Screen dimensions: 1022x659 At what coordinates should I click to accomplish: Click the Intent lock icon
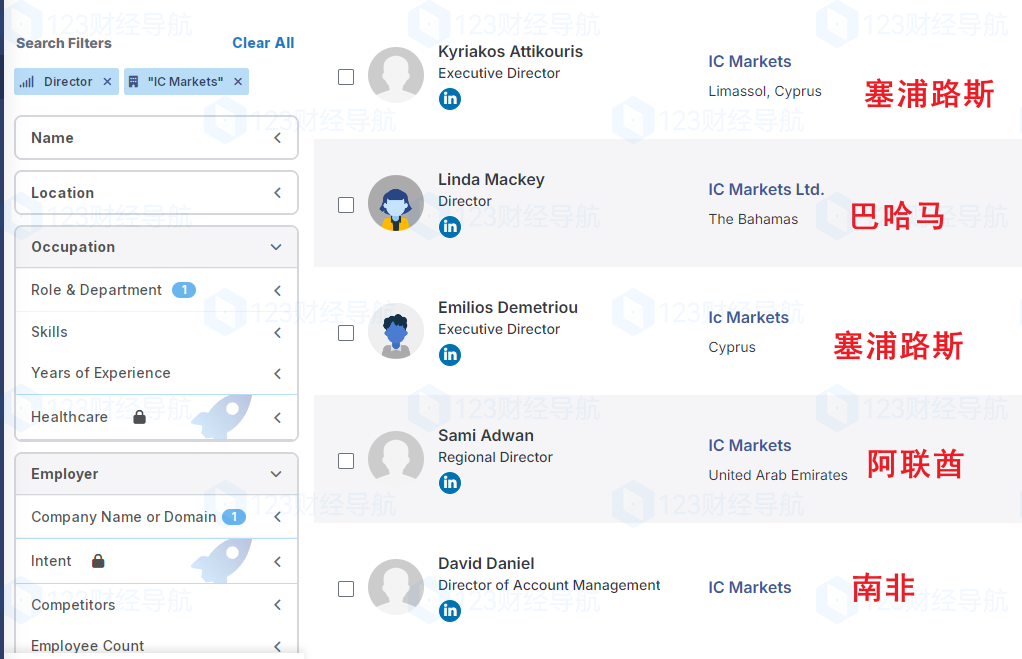pyautogui.click(x=98, y=561)
